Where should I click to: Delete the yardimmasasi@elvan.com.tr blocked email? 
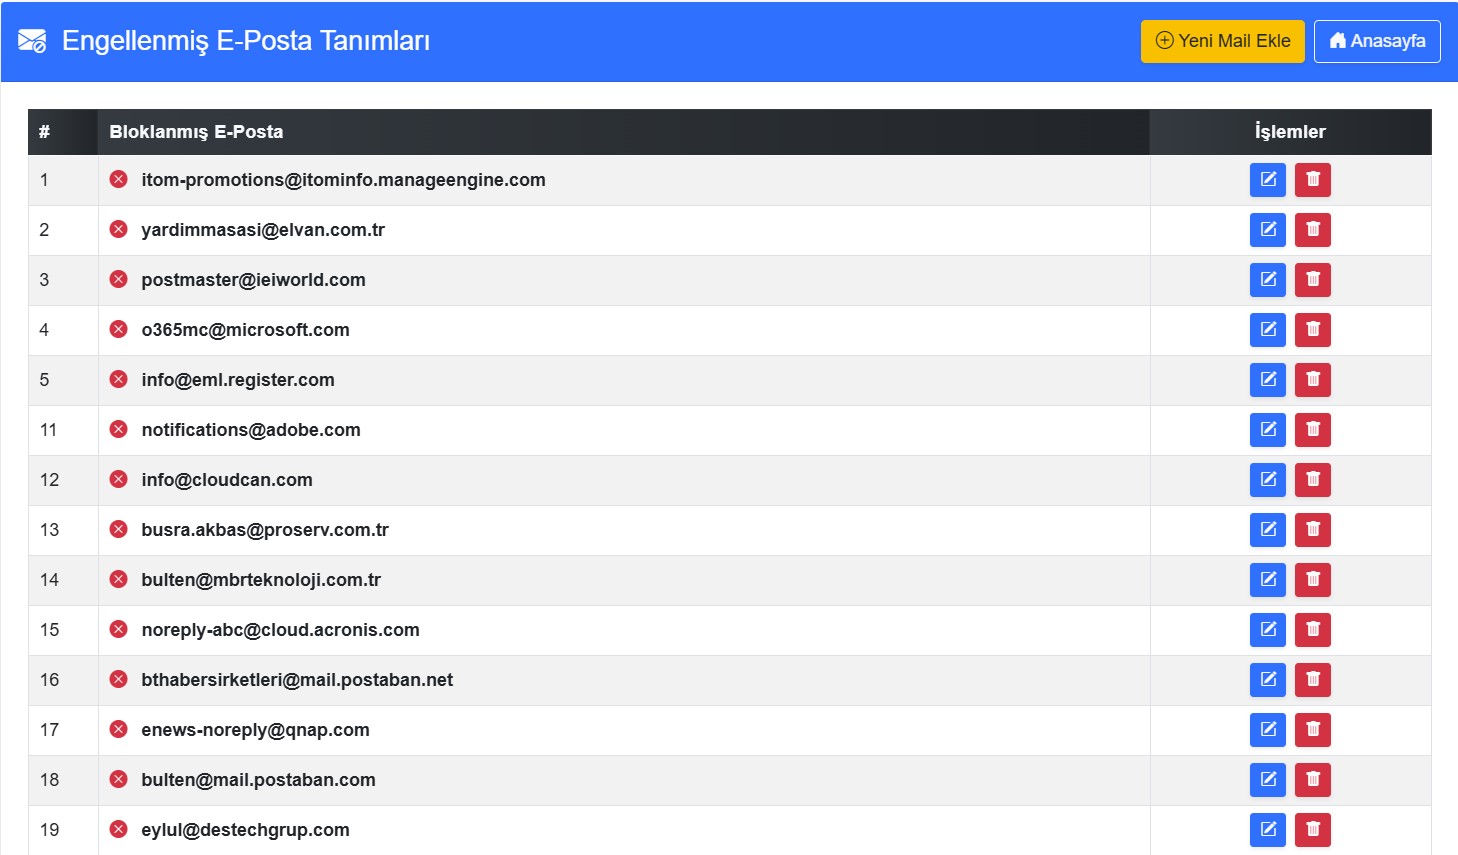1312,230
